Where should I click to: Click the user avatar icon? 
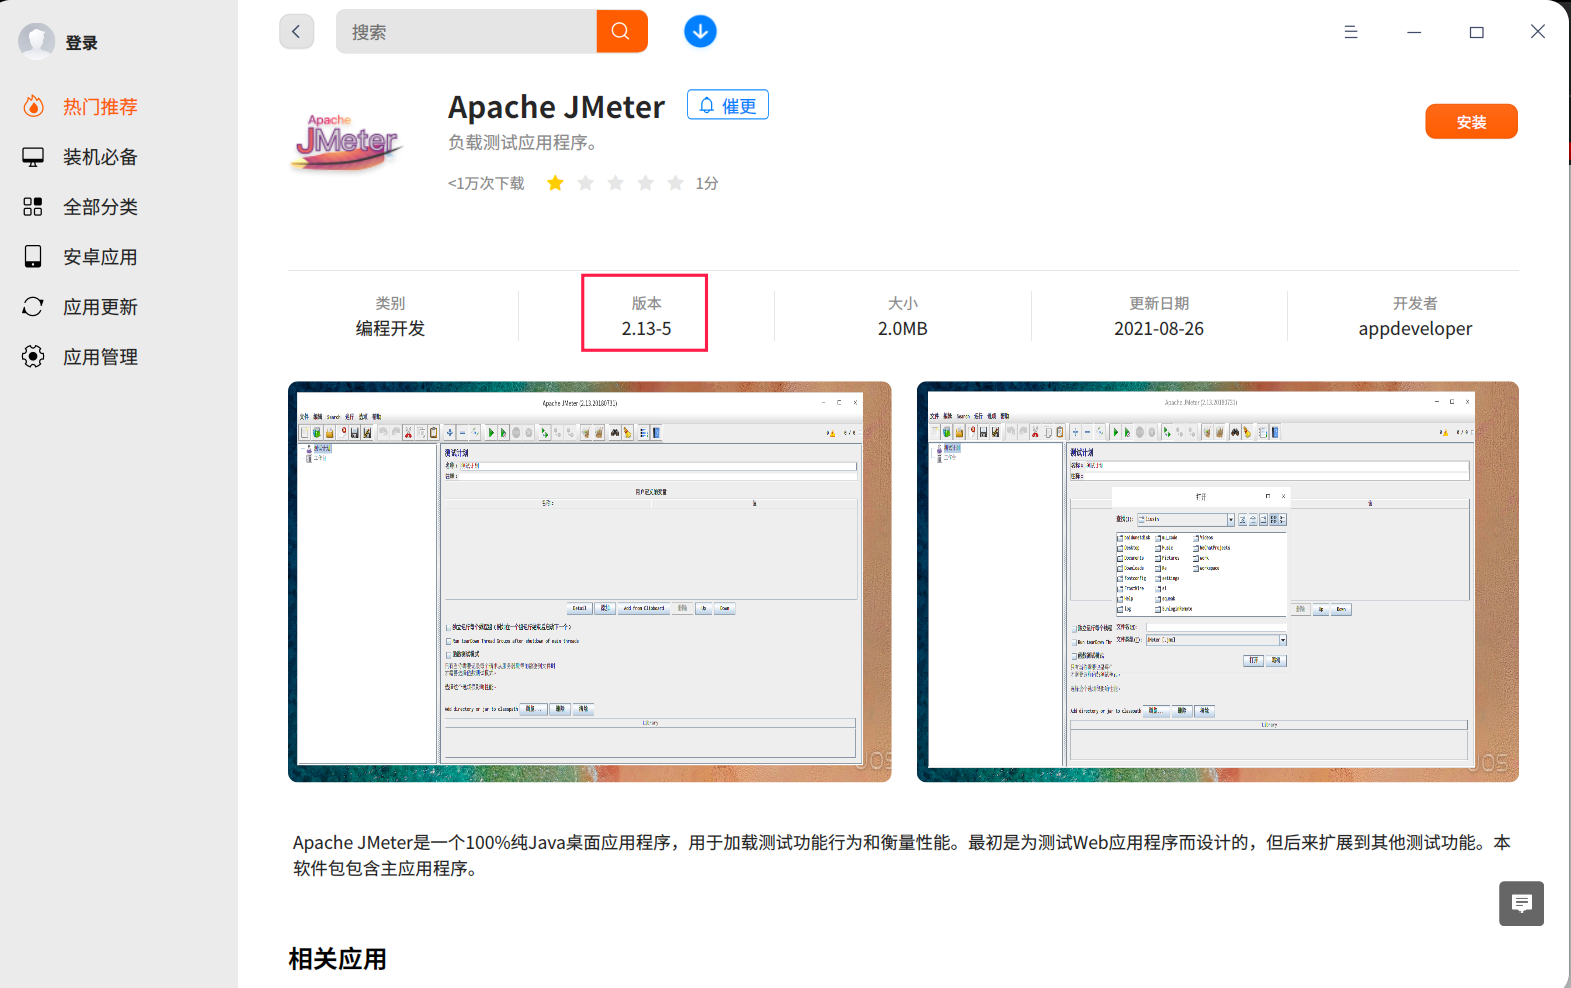37,41
